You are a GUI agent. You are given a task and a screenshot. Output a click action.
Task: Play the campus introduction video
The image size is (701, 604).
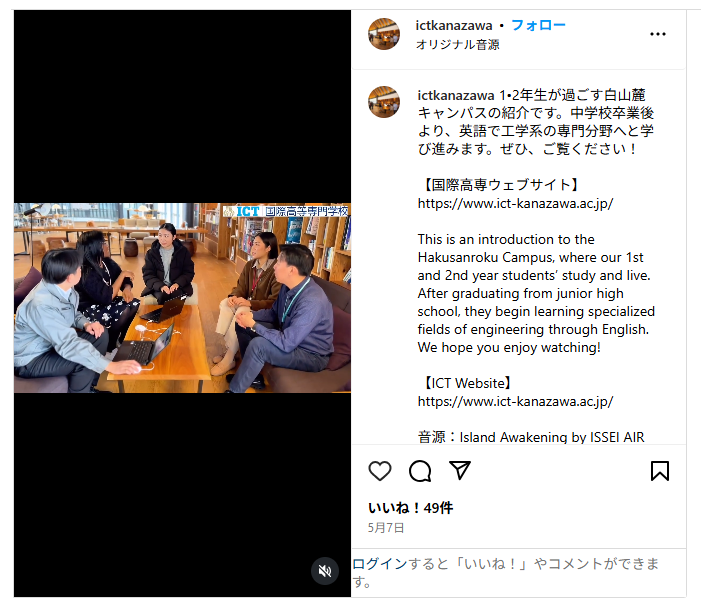pyautogui.click(x=182, y=298)
